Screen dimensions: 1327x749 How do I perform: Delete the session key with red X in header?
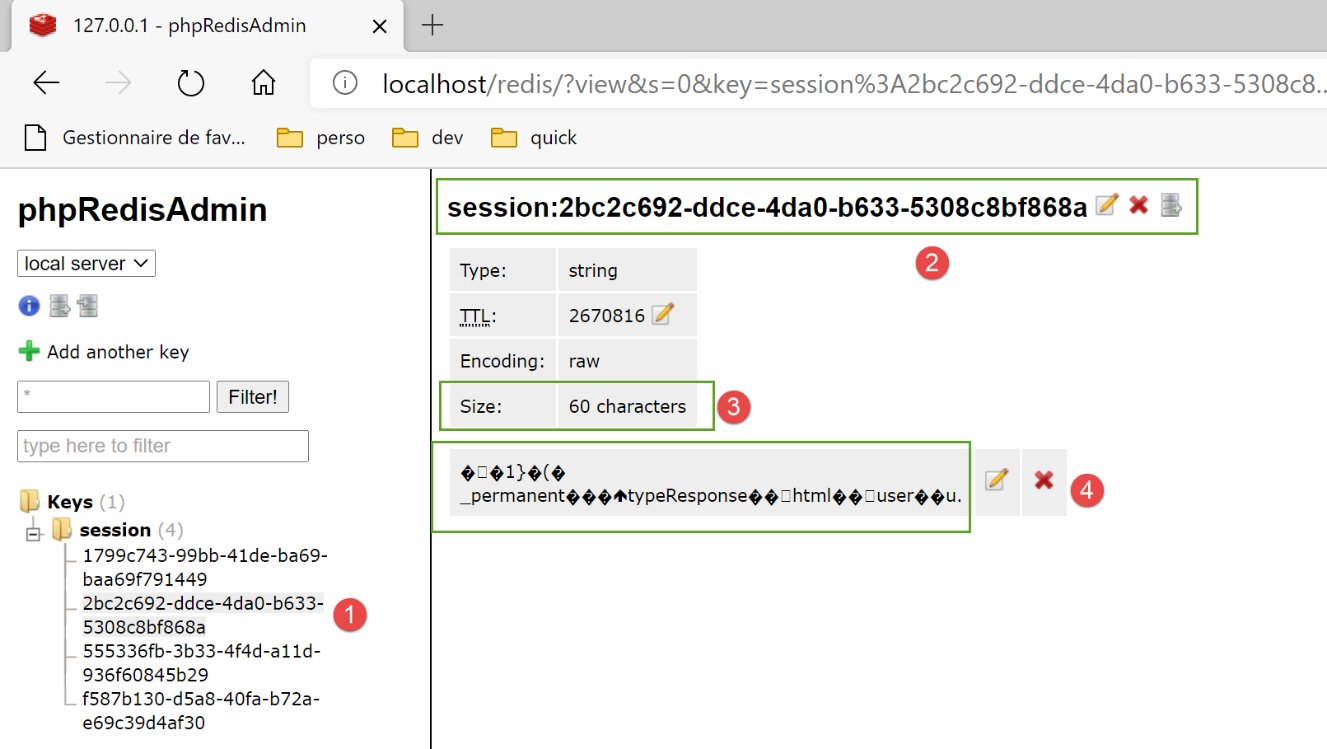(1138, 206)
